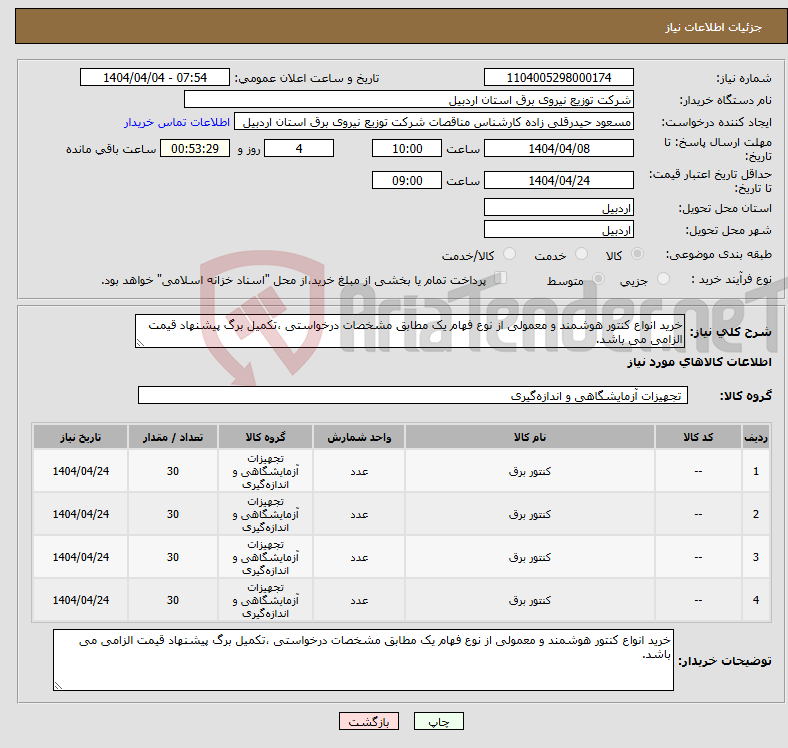Select row 1 کنتور برق item

tap(530, 471)
